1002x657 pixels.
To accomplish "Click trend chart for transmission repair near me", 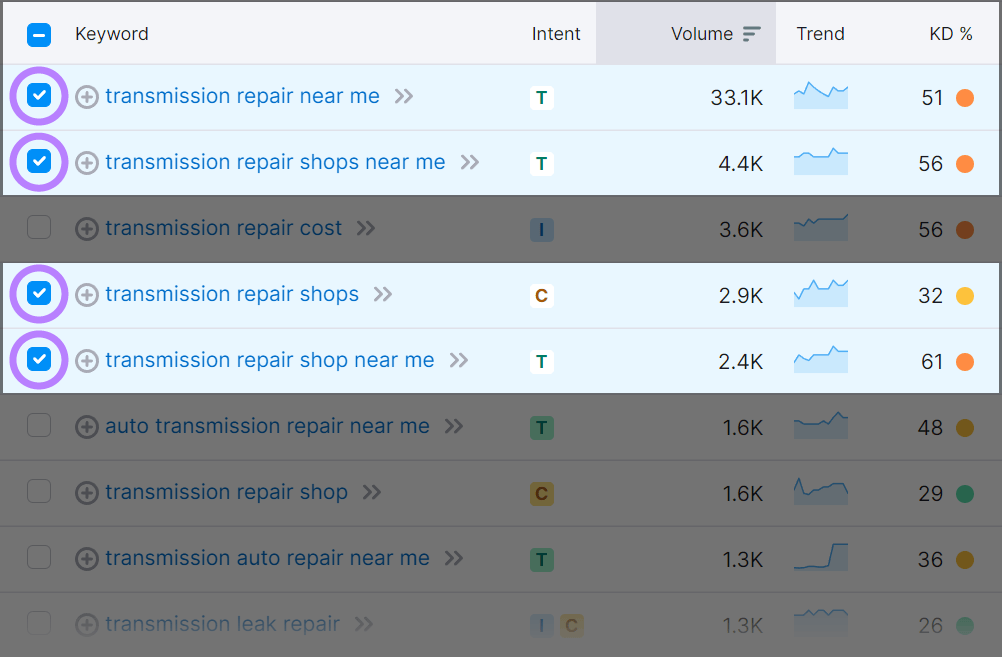I will (x=821, y=95).
